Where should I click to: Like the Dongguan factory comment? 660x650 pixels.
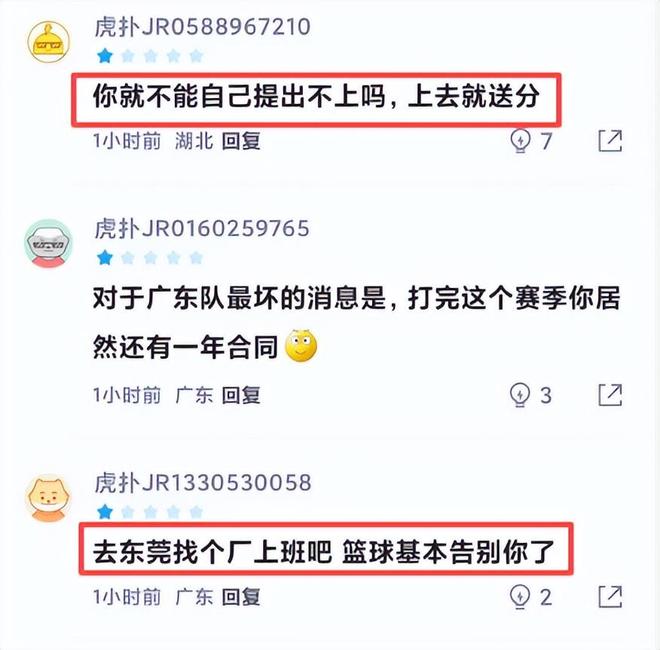pos(520,597)
